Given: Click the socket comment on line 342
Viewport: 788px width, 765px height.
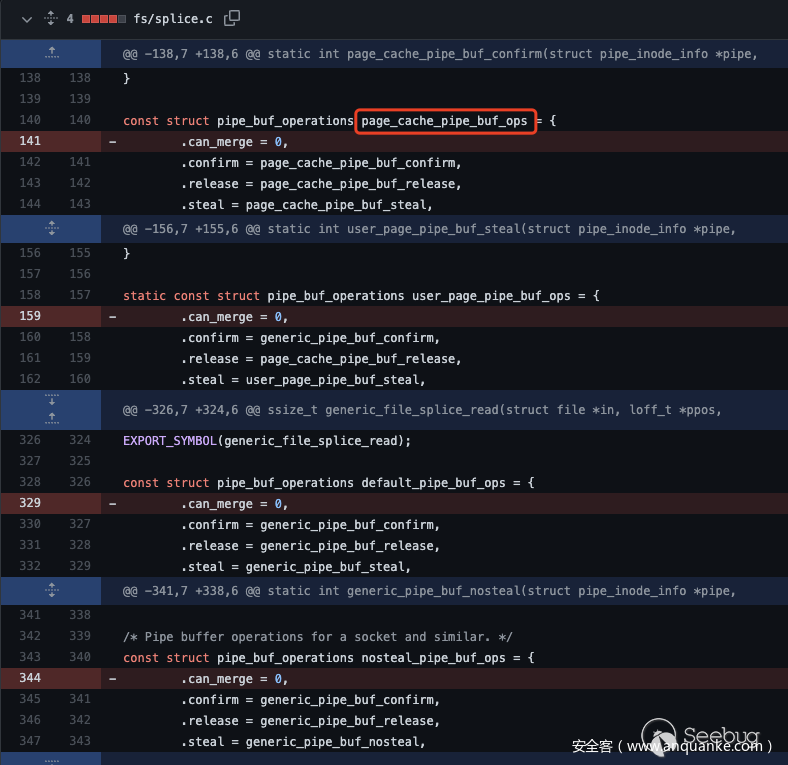Looking at the screenshot, I should [318, 637].
